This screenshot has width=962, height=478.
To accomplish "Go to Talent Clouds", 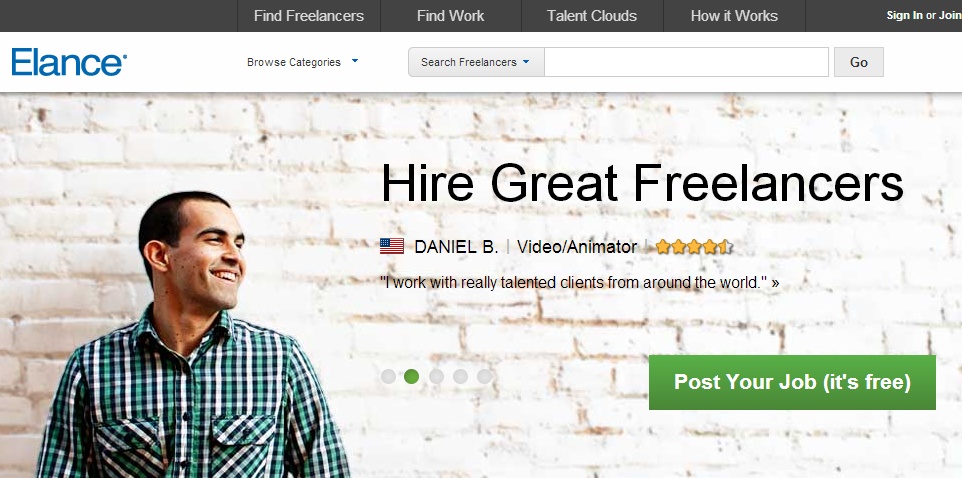I will click(592, 16).
